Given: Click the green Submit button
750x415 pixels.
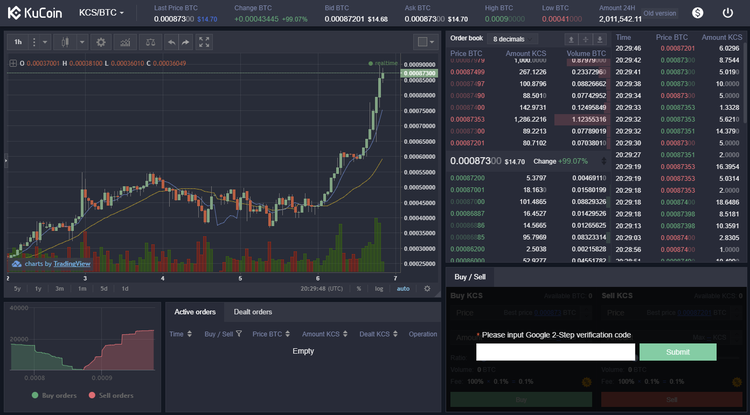Looking at the screenshot, I should [x=678, y=352].
